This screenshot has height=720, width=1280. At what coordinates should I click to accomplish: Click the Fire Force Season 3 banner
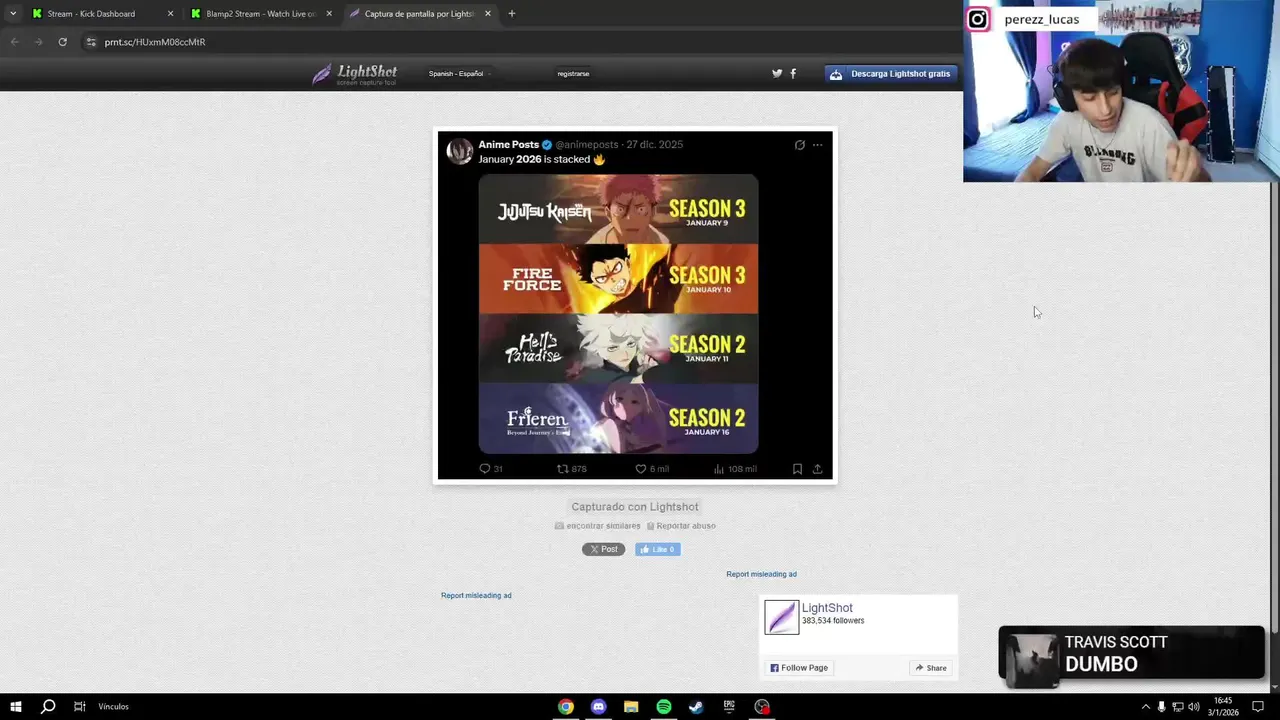pyautogui.click(x=618, y=279)
